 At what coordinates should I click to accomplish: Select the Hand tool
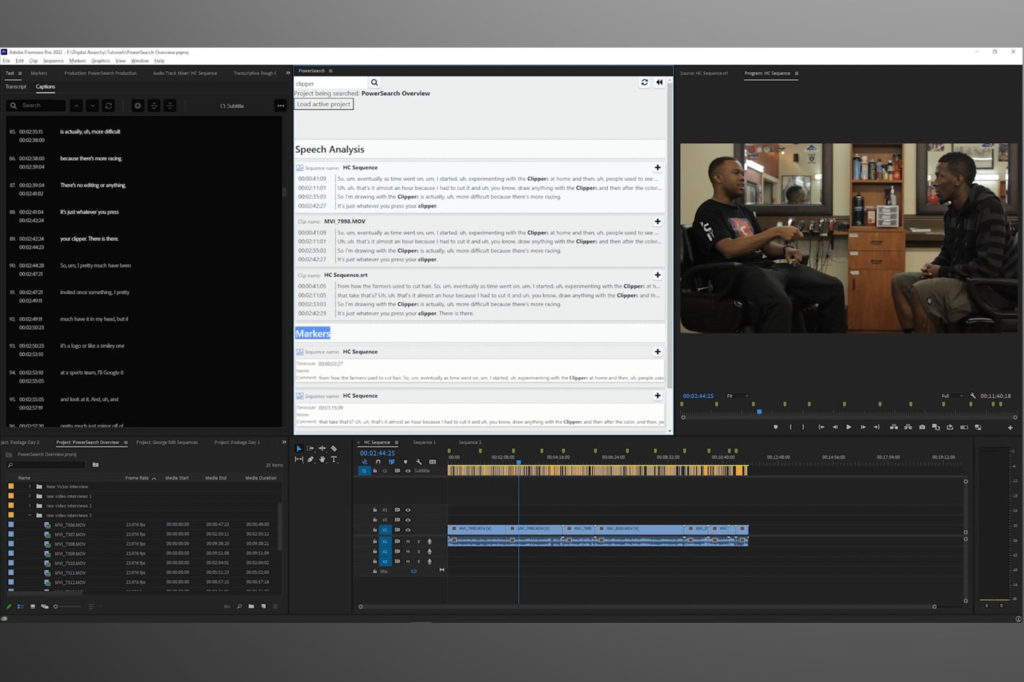tap(322, 459)
